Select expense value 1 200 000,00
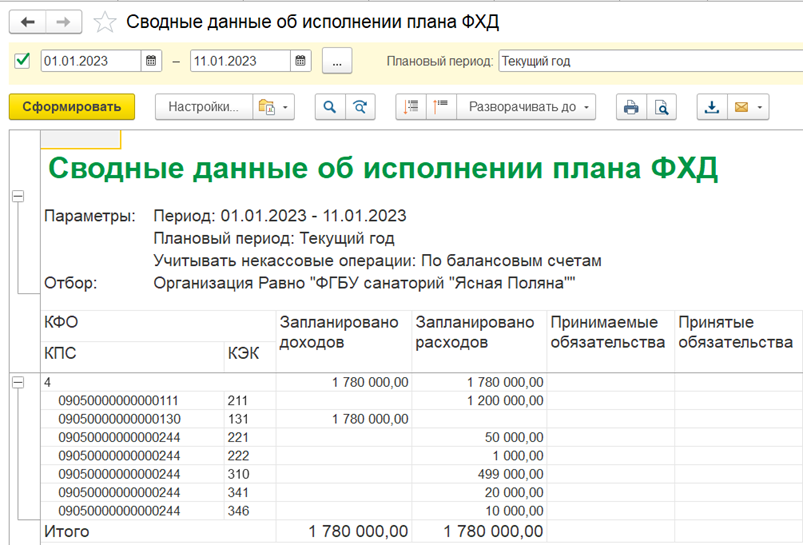Image resolution: width=803 pixels, height=545 pixels. [479, 401]
